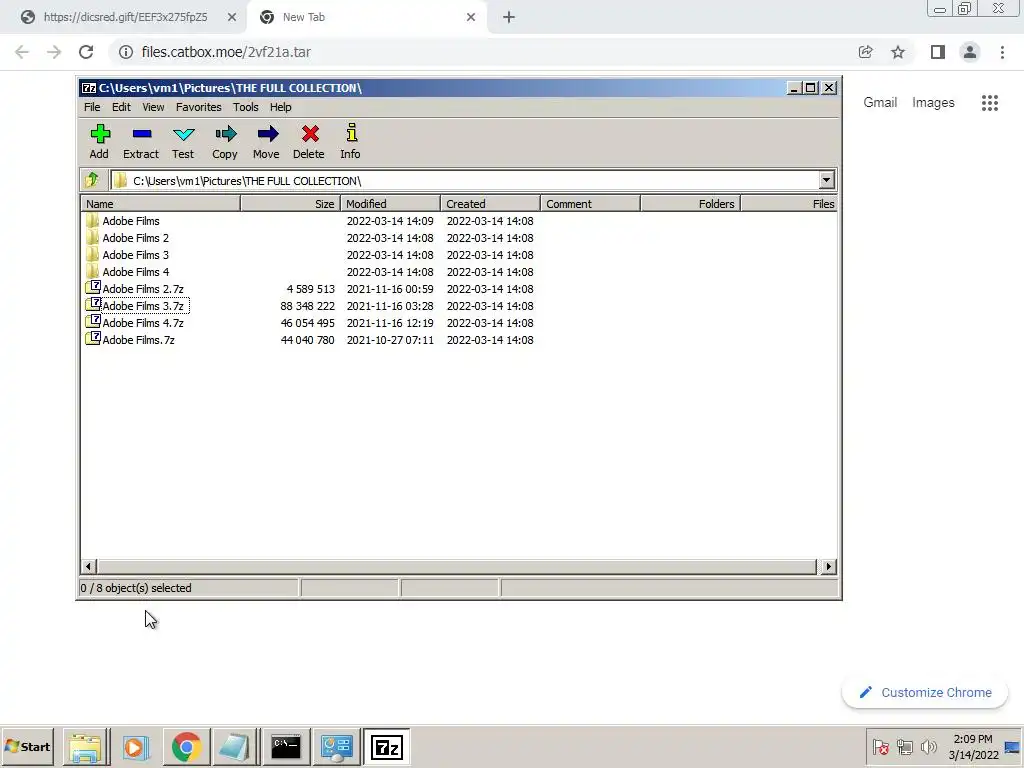Run the Test archive tool
Viewport: 1024px width, 768px height.
(183, 141)
